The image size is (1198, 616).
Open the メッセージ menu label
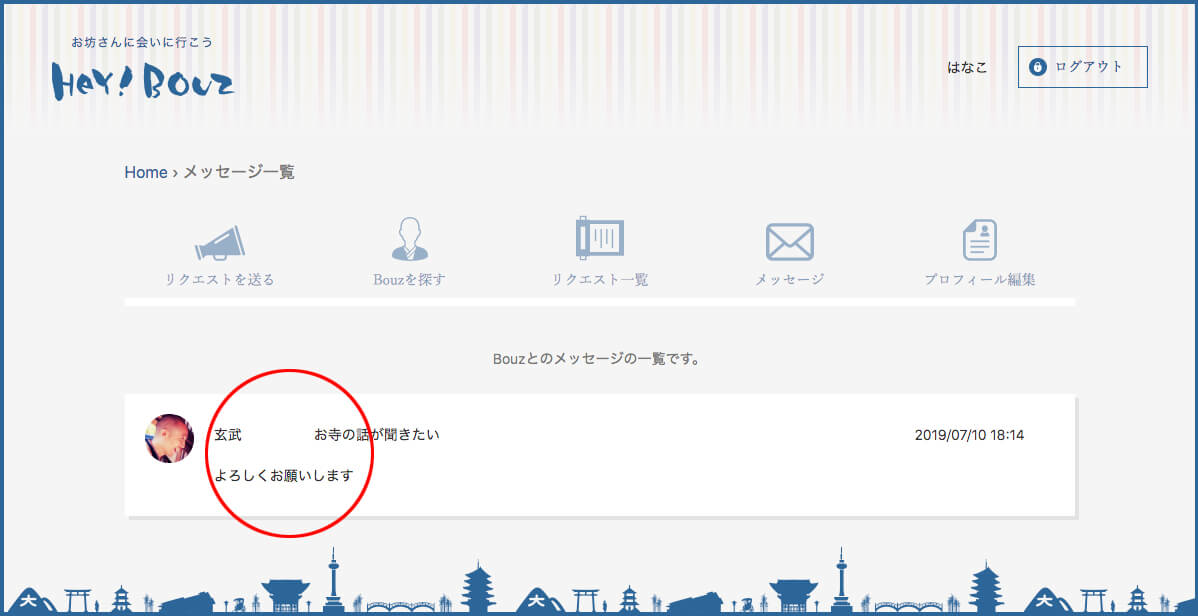(790, 280)
